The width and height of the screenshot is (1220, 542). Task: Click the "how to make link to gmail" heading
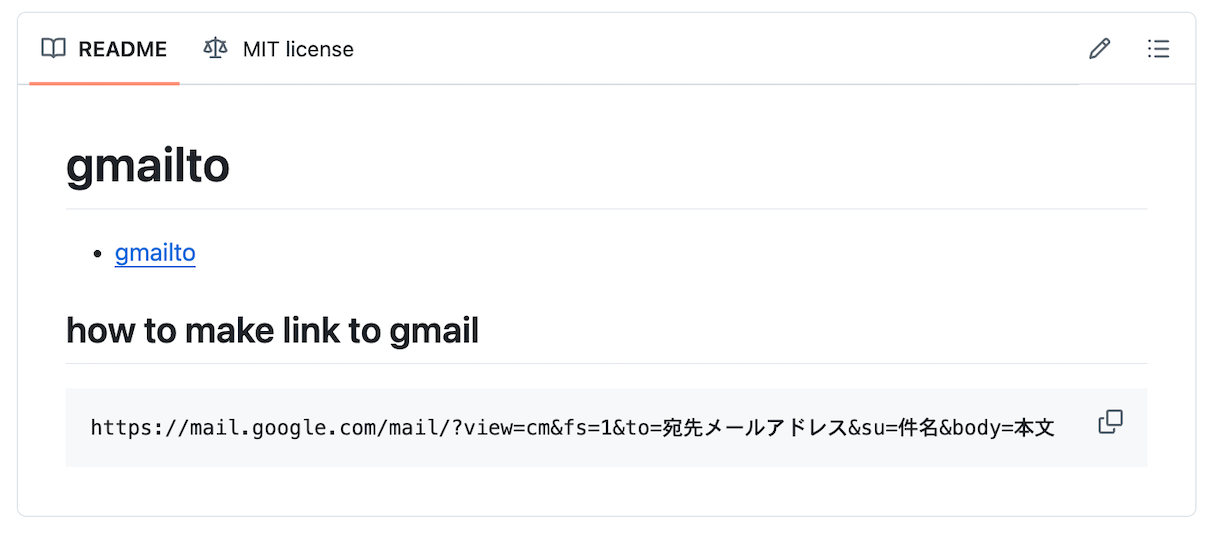(272, 330)
